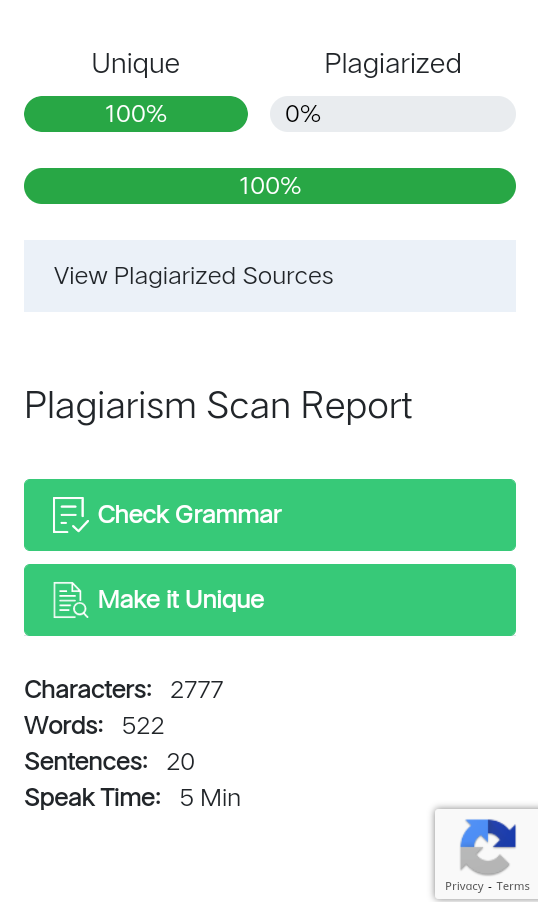Click the Speak Time label
This screenshot has height=902, width=538.
(93, 798)
